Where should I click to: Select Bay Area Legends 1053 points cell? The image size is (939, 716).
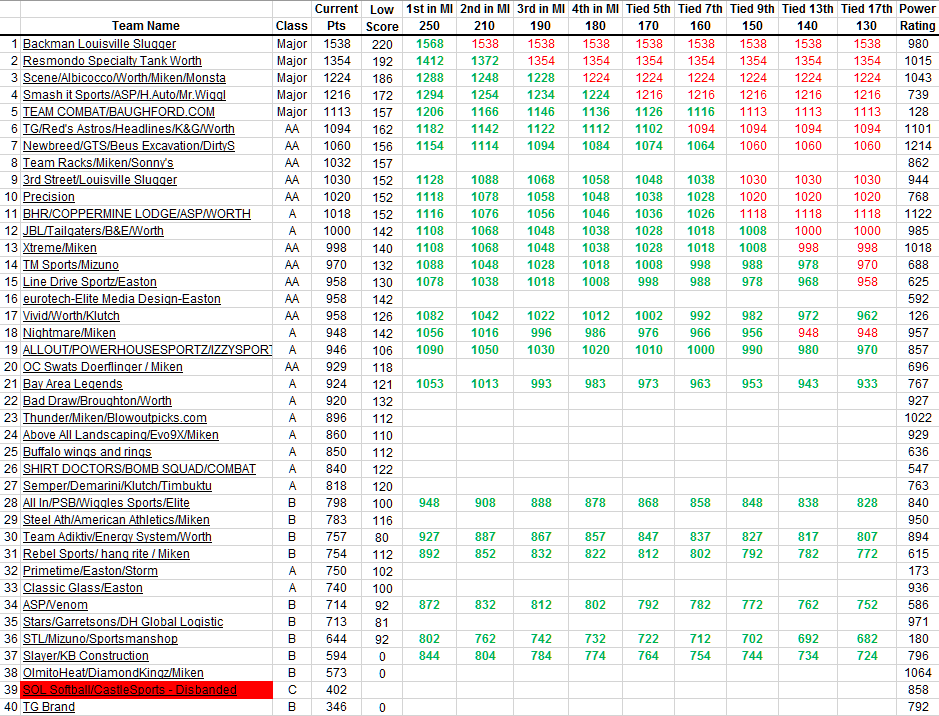pos(429,384)
